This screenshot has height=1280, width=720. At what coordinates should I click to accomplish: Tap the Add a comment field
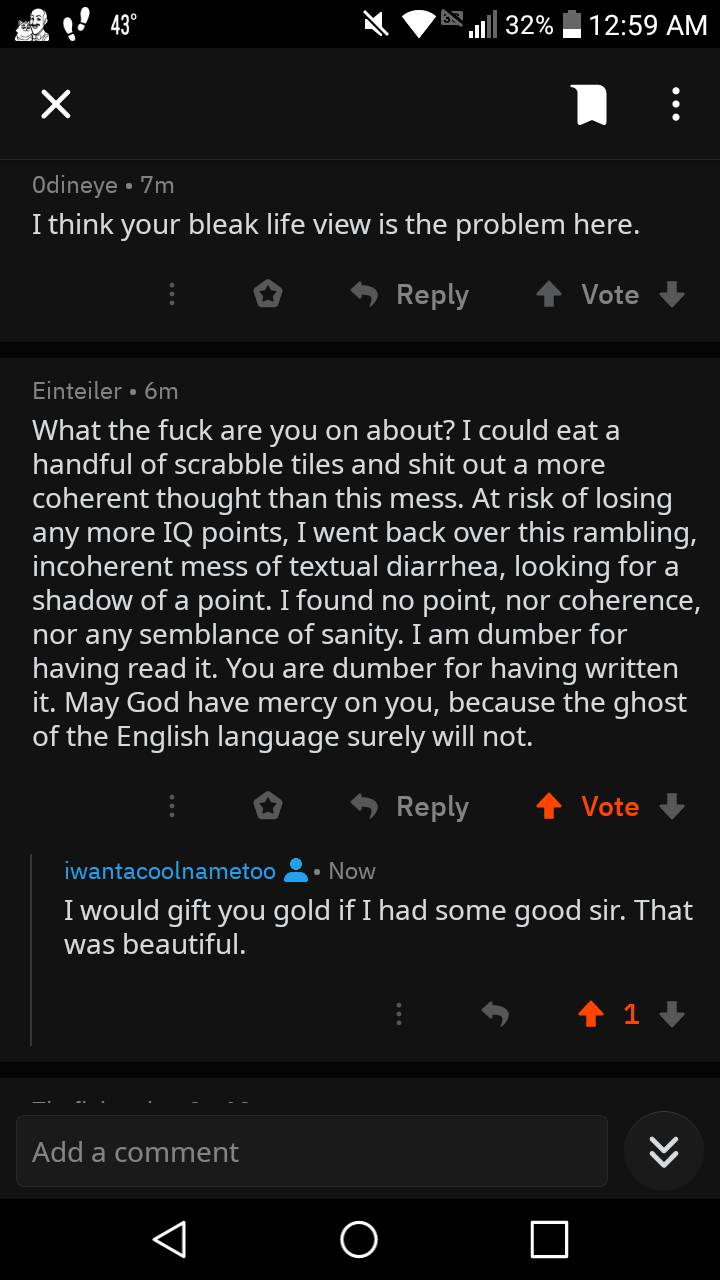pyautogui.click(x=311, y=1152)
